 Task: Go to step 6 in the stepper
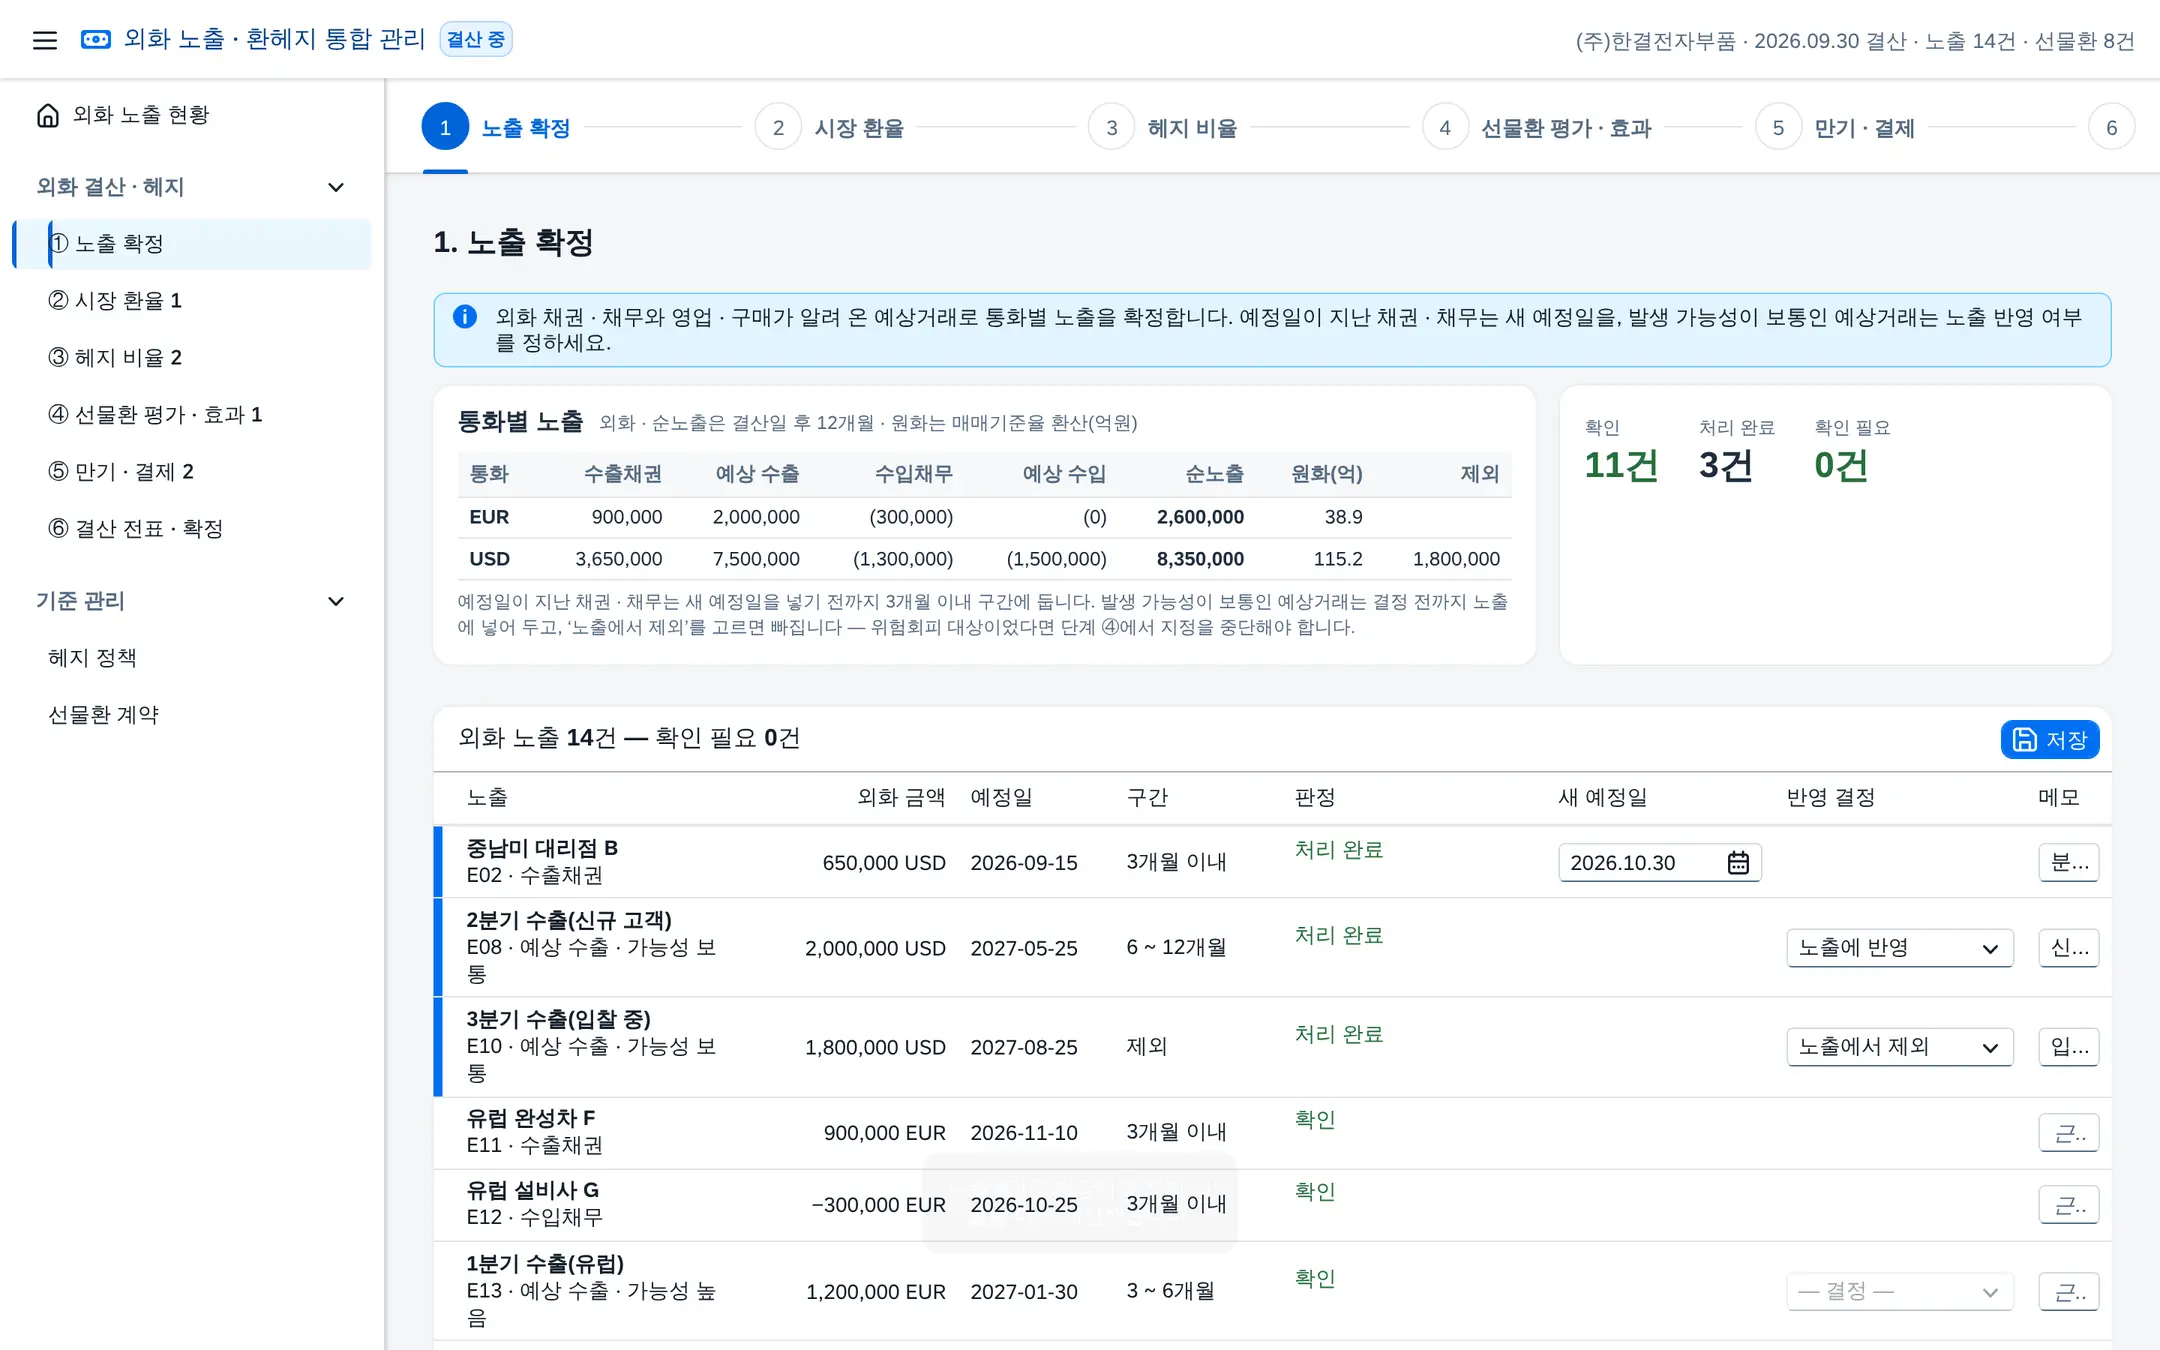pyautogui.click(x=2111, y=128)
